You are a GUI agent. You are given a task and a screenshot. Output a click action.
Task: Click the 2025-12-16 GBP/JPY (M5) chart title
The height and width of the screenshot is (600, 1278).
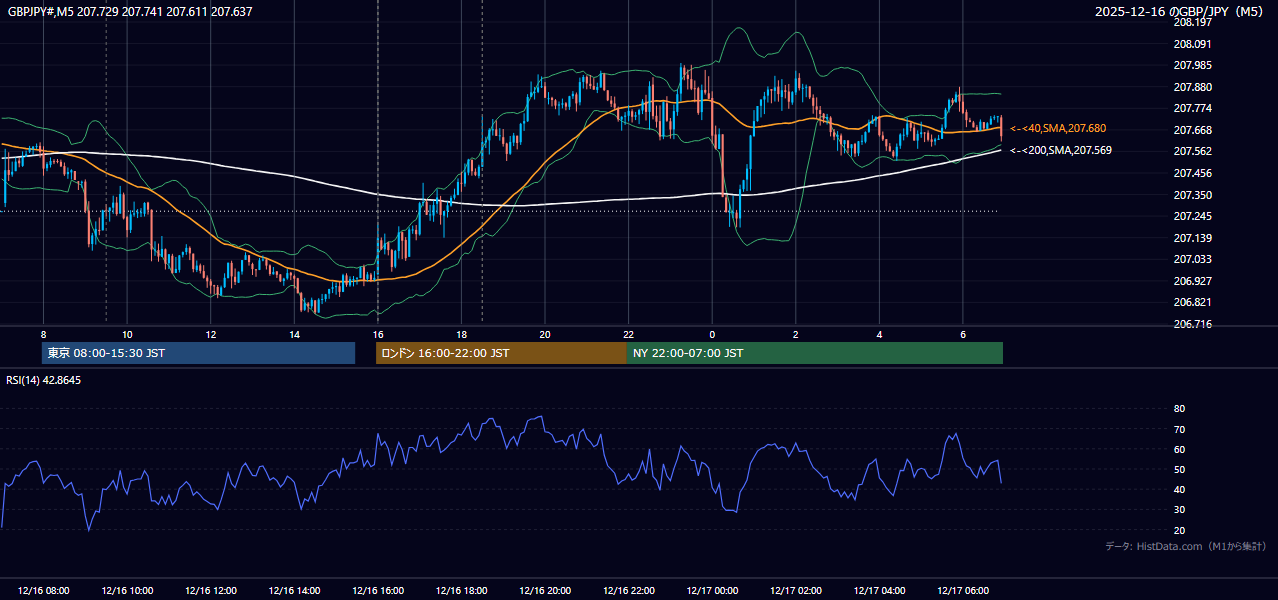tap(1181, 12)
